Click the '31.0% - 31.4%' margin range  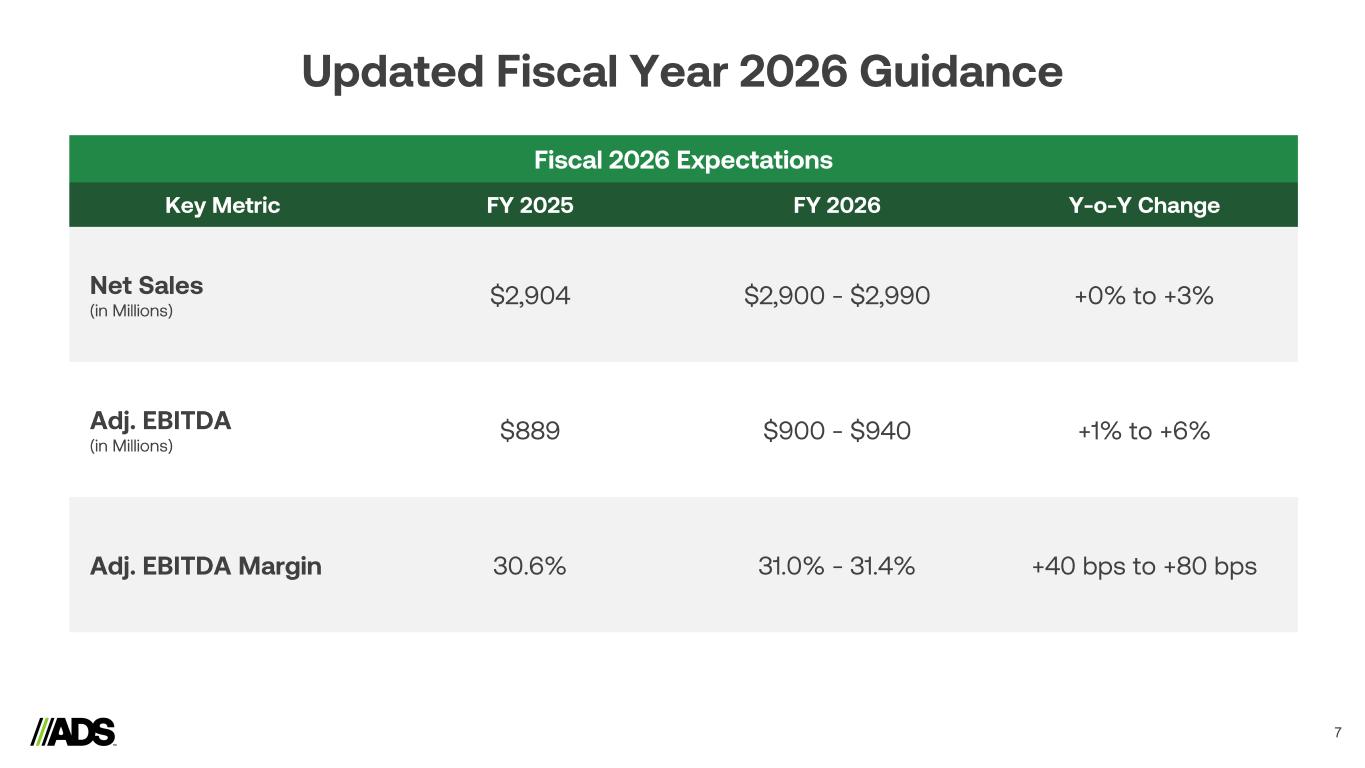pos(837,566)
